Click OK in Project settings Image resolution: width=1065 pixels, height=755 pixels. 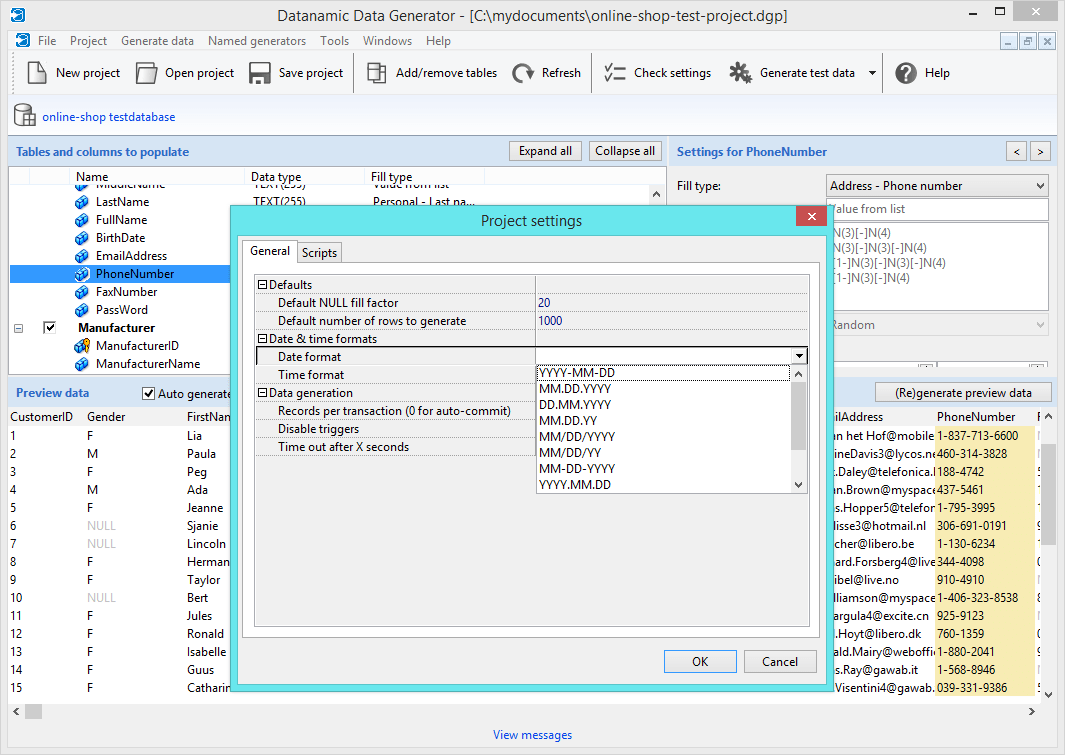point(700,661)
